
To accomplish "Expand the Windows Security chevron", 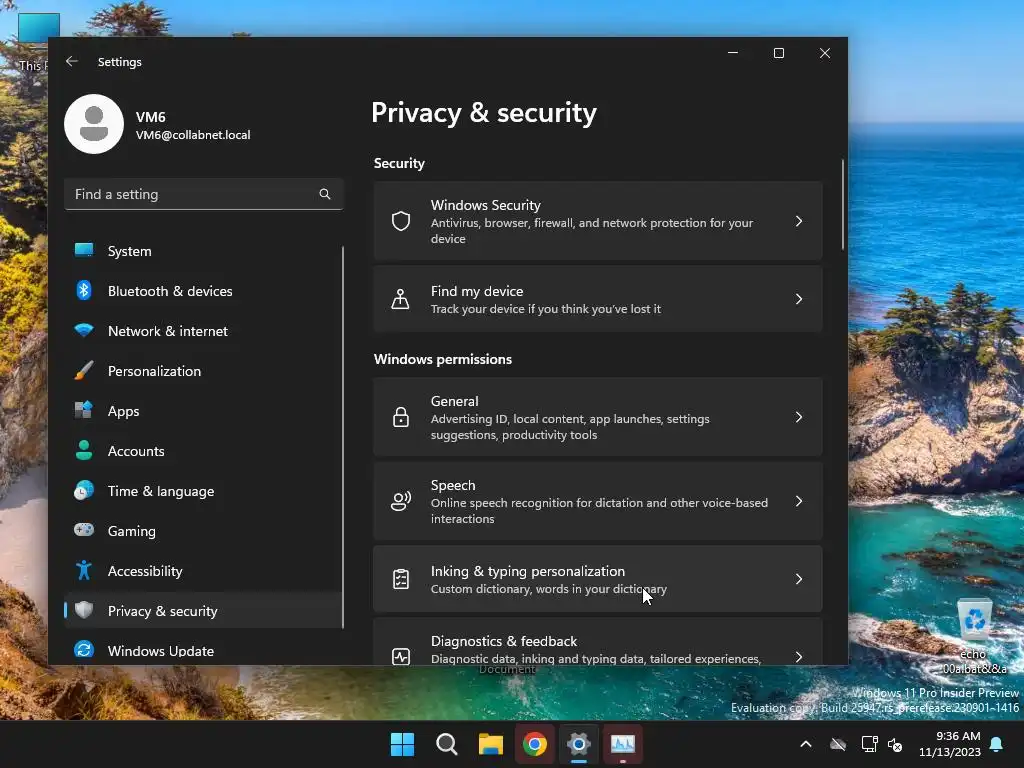I will (799, 221).
